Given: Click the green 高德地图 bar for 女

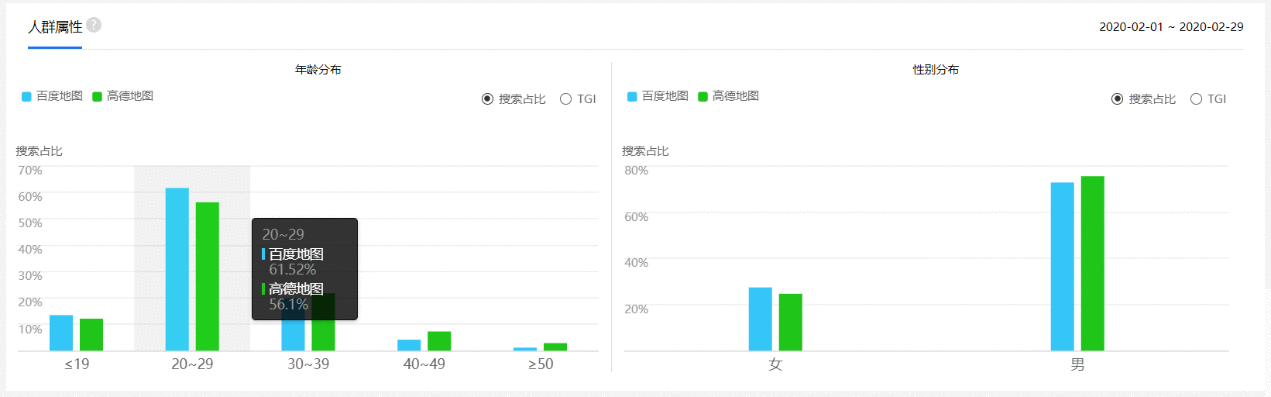Looking at the screenshot, I should (x=790, y=322).
